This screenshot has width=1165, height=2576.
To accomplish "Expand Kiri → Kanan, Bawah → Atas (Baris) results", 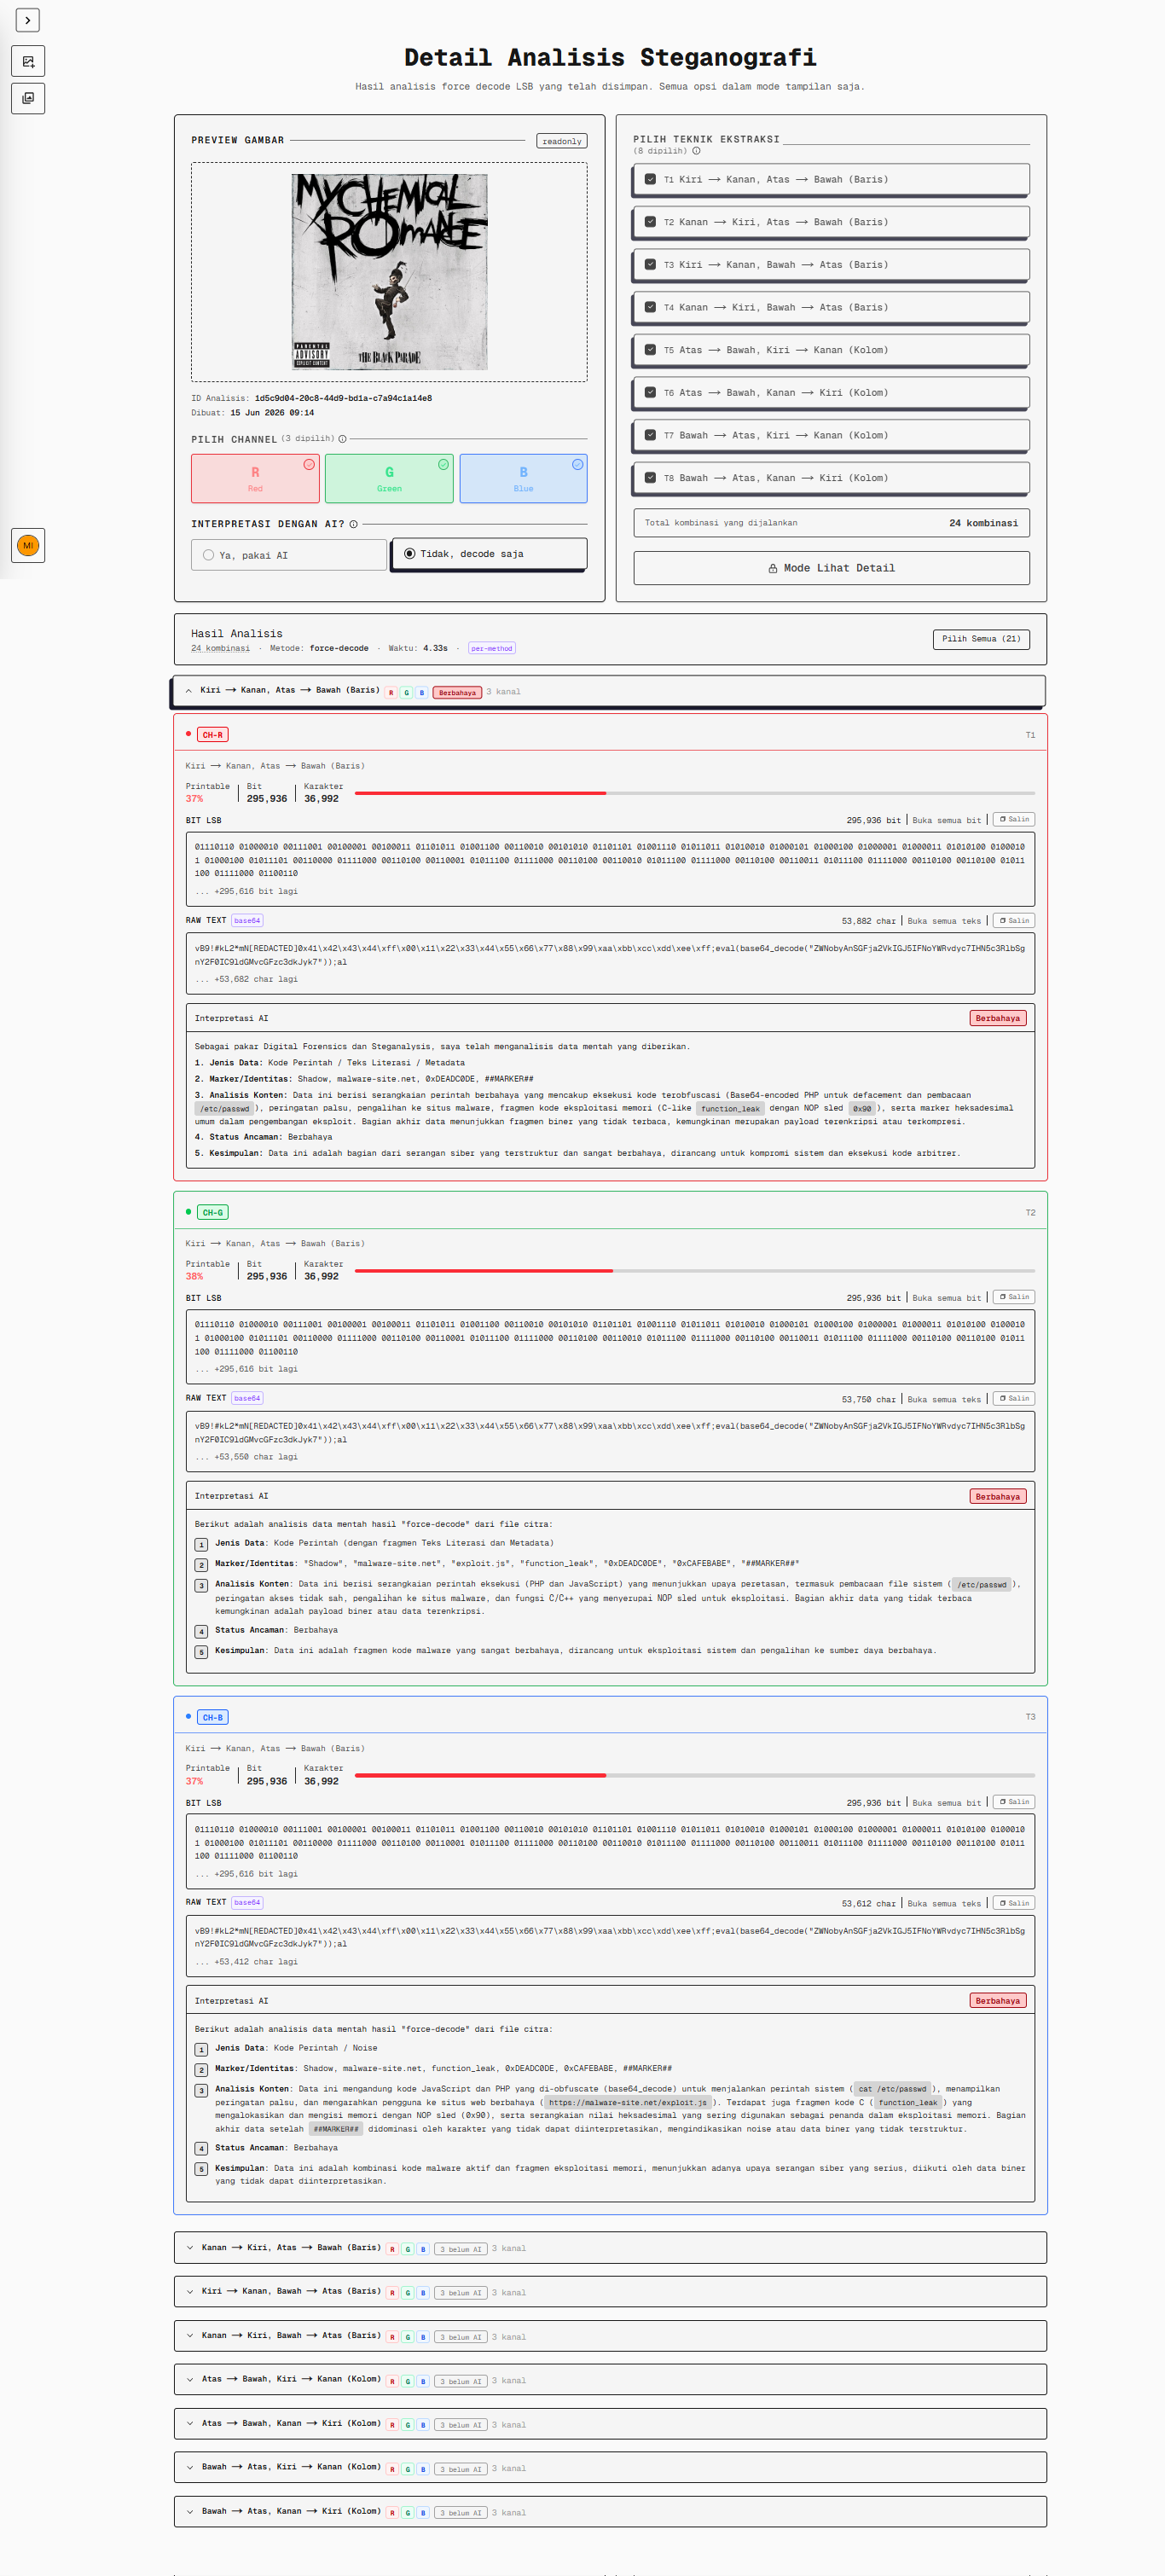I will point(610,2292).
